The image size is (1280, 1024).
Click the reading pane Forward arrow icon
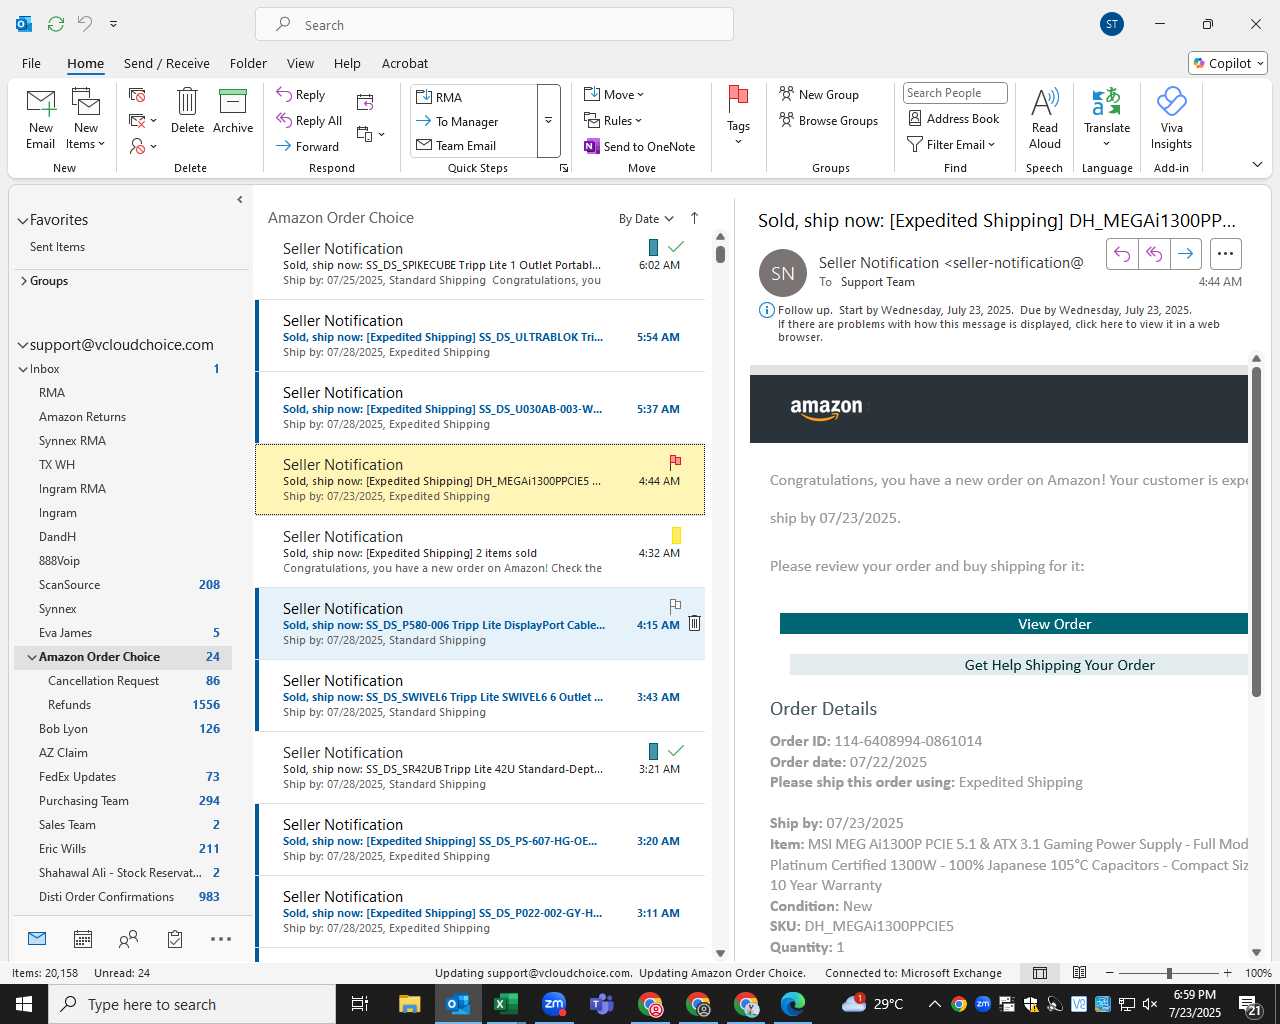click(1185, 254)
